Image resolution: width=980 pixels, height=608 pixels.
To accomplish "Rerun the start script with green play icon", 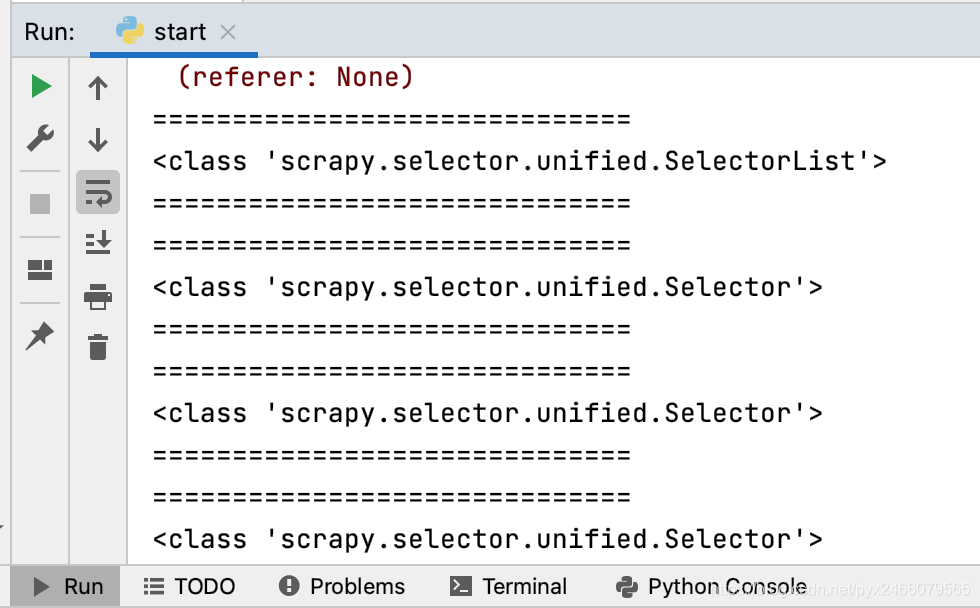I will pyautogui.click(x=41, y=86).
